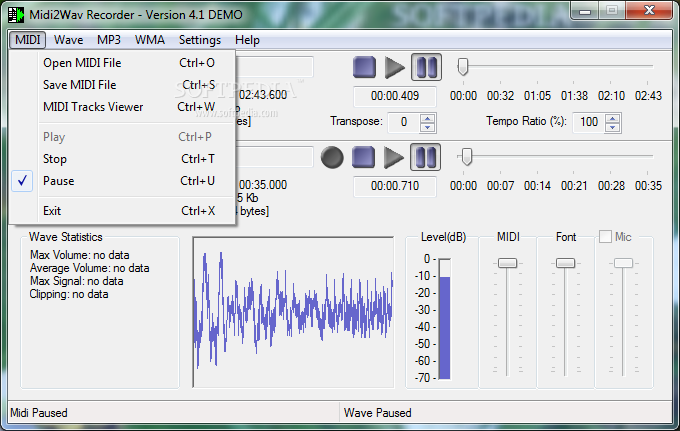Toggle the MIDI pause button

426,67
